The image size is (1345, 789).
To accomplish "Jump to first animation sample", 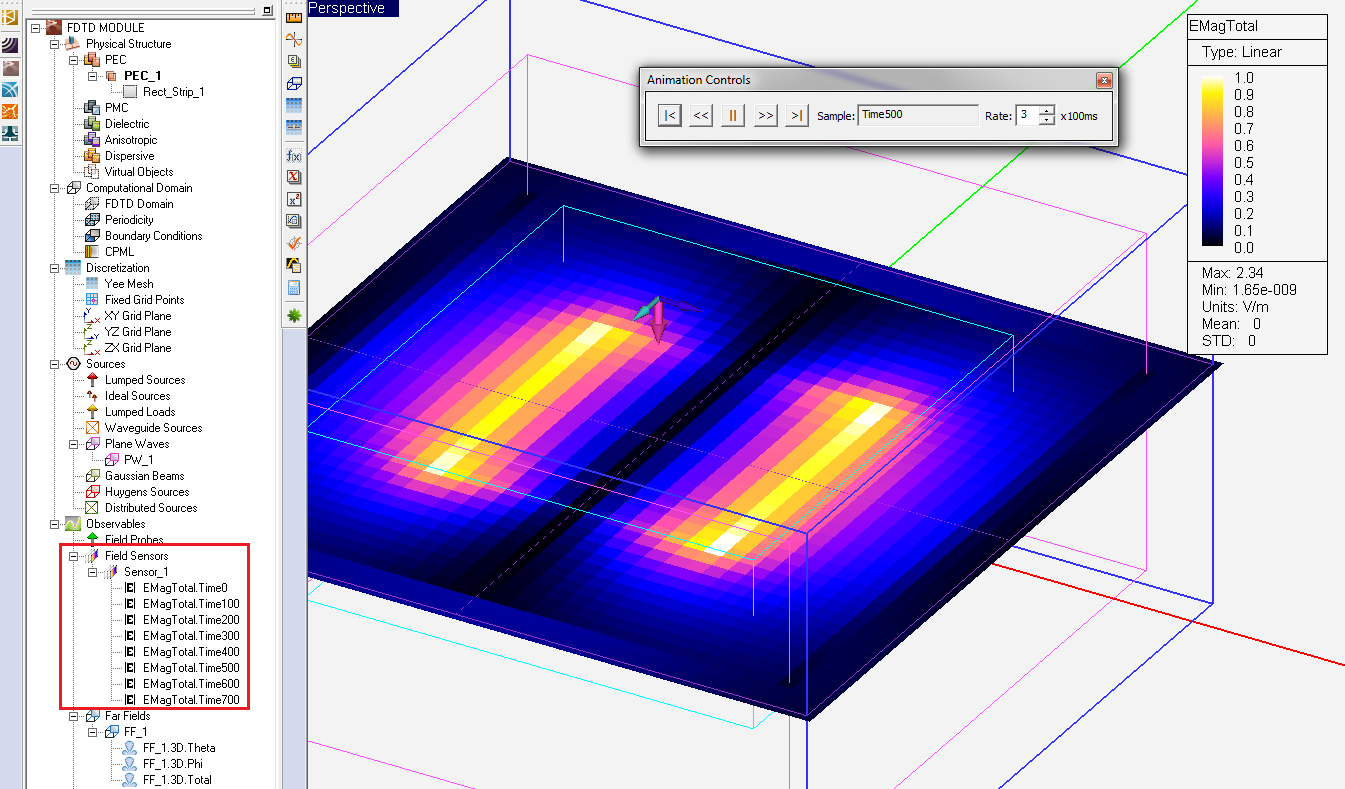I will pyautogui.click(x=669, y=115).
